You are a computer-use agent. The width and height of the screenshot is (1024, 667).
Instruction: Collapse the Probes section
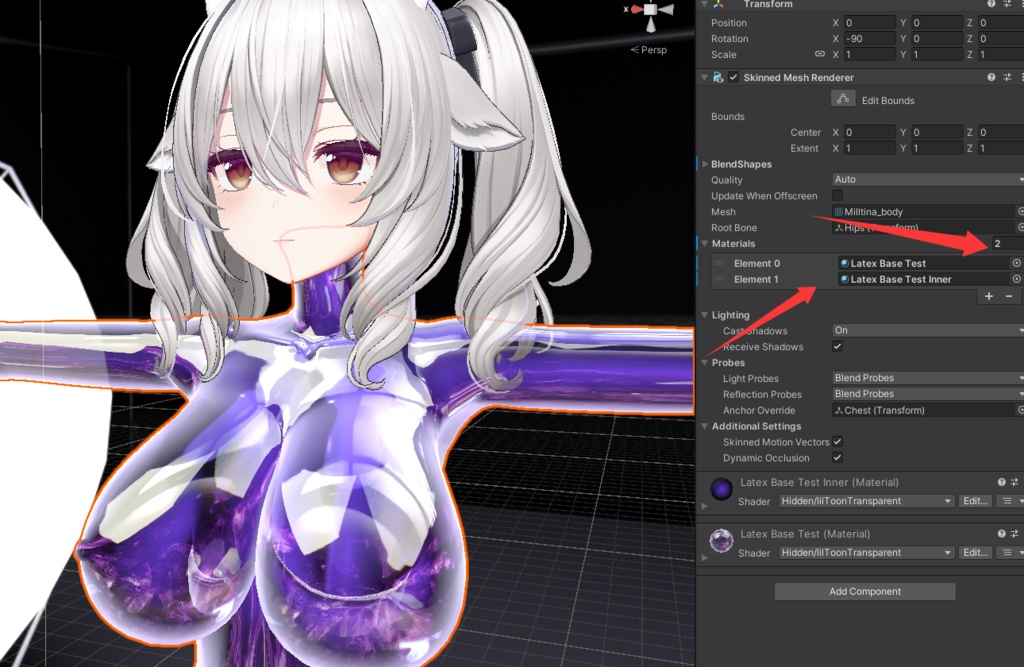(x=705, y=363)
